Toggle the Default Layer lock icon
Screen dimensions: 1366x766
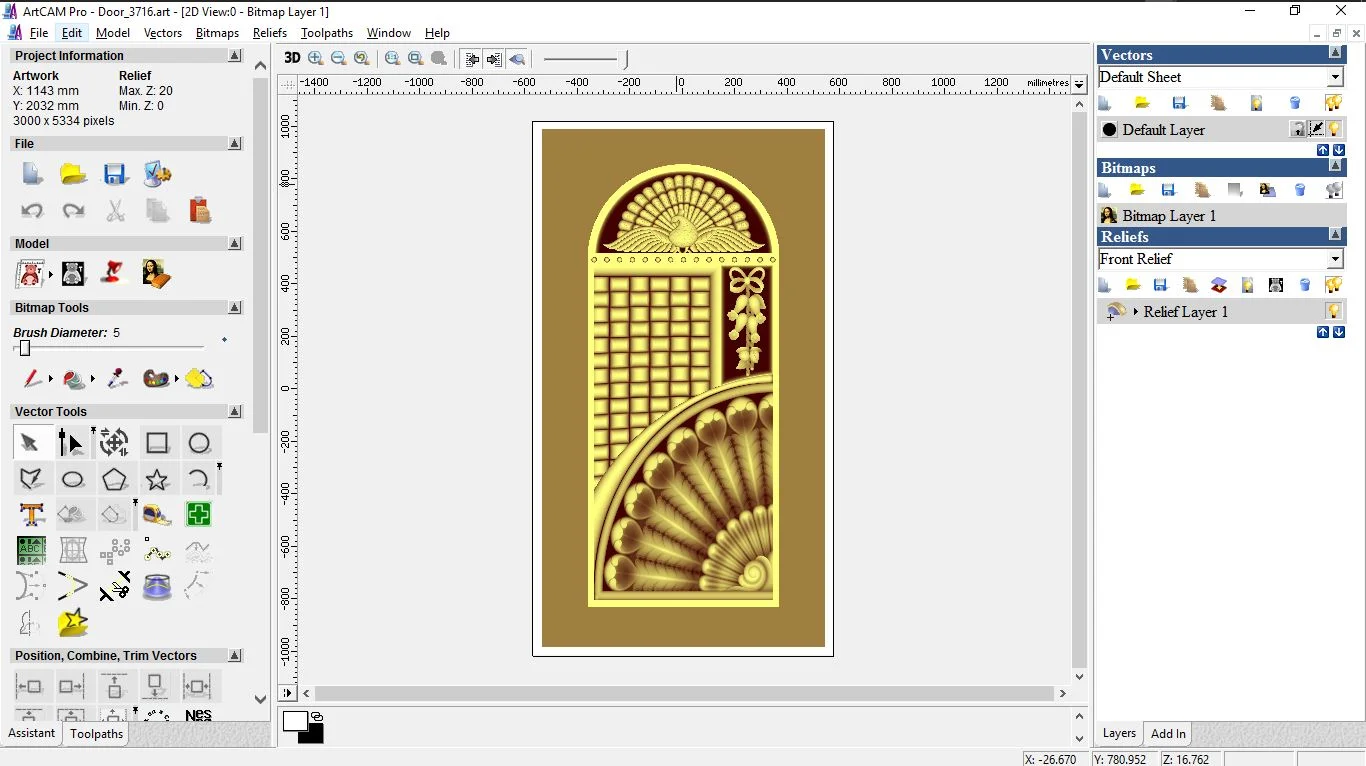[1298, 129]
